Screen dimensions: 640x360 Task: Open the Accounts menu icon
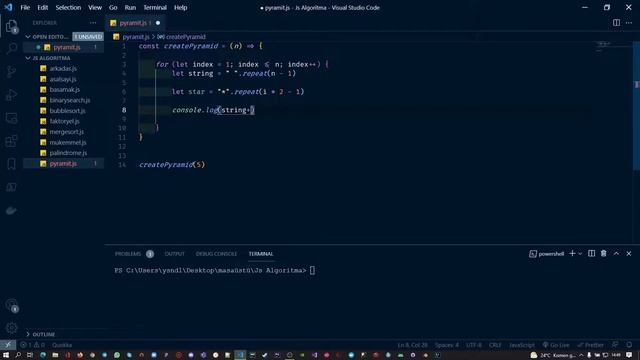click(x=11, y=305)
